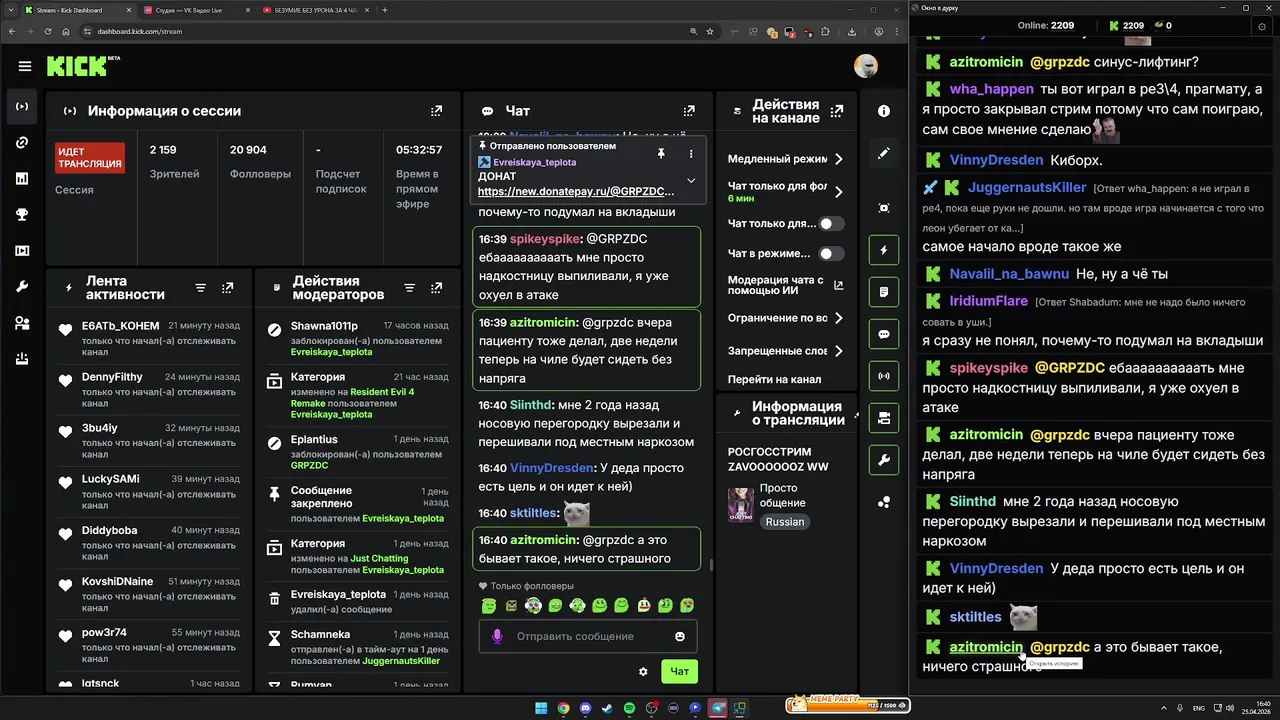Open pinned message three-dot options

(691, 153)
